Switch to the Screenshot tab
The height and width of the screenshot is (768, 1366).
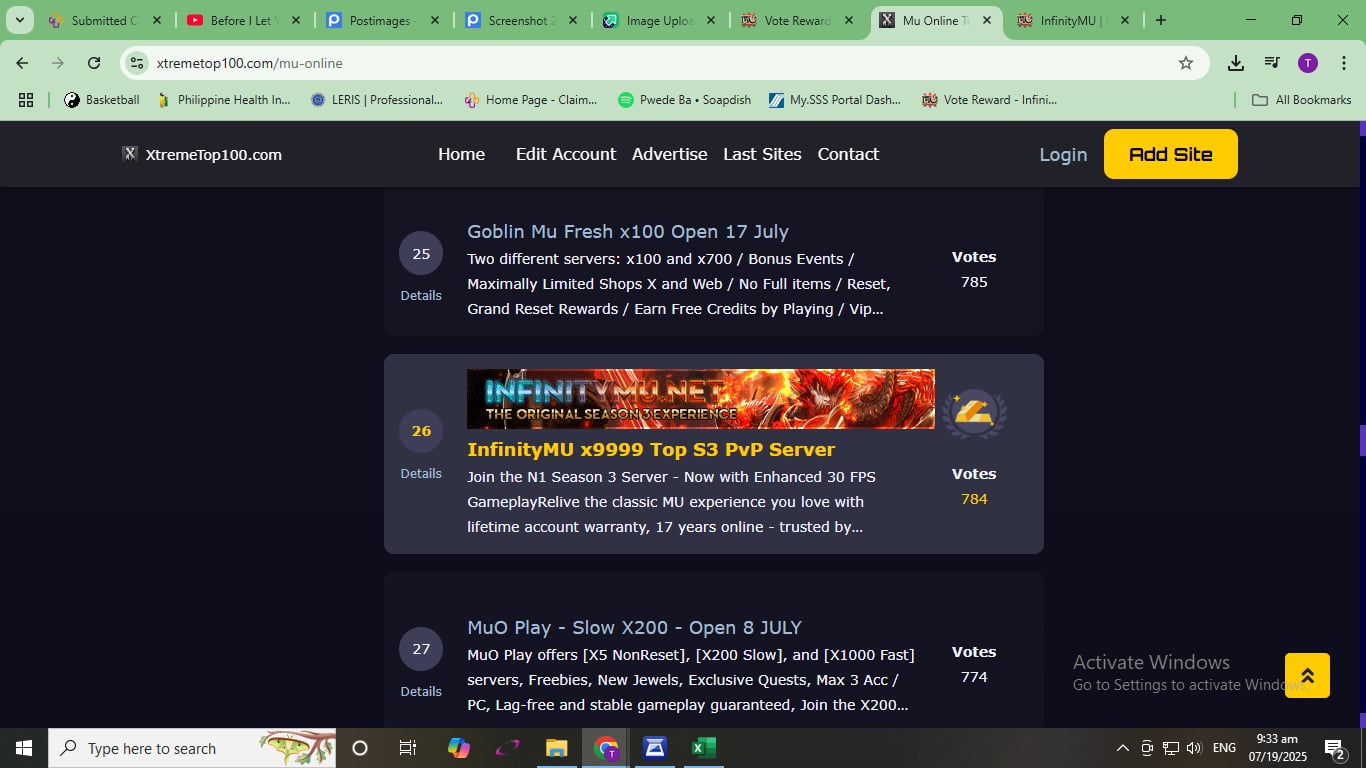[520, 20]
